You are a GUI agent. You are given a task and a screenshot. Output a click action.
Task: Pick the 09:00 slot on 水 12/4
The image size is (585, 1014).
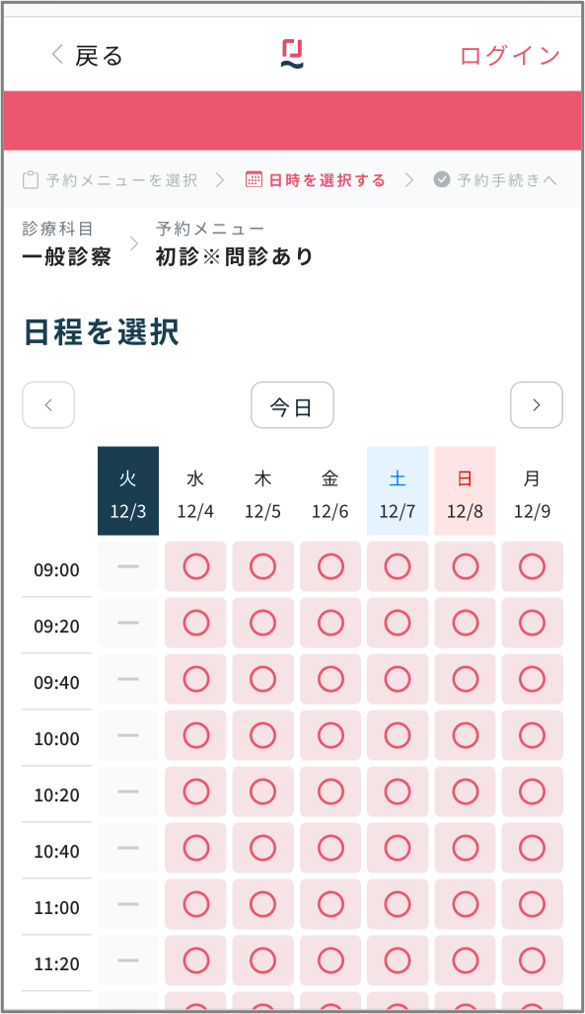click(196, 566)
